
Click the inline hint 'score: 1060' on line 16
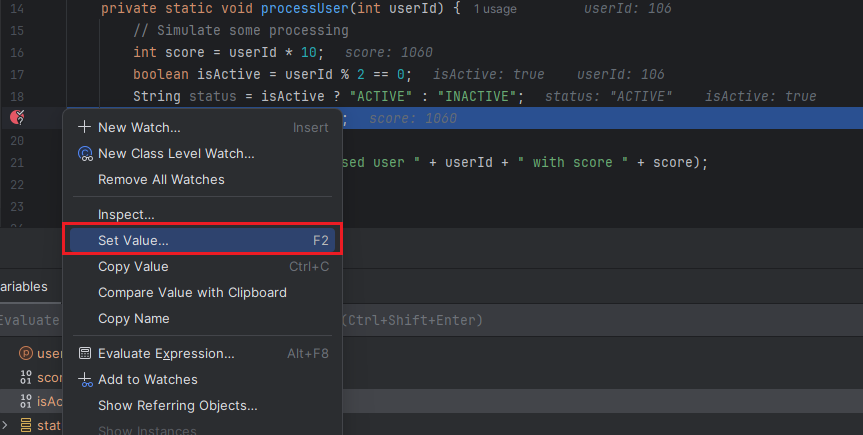[389, 52]
